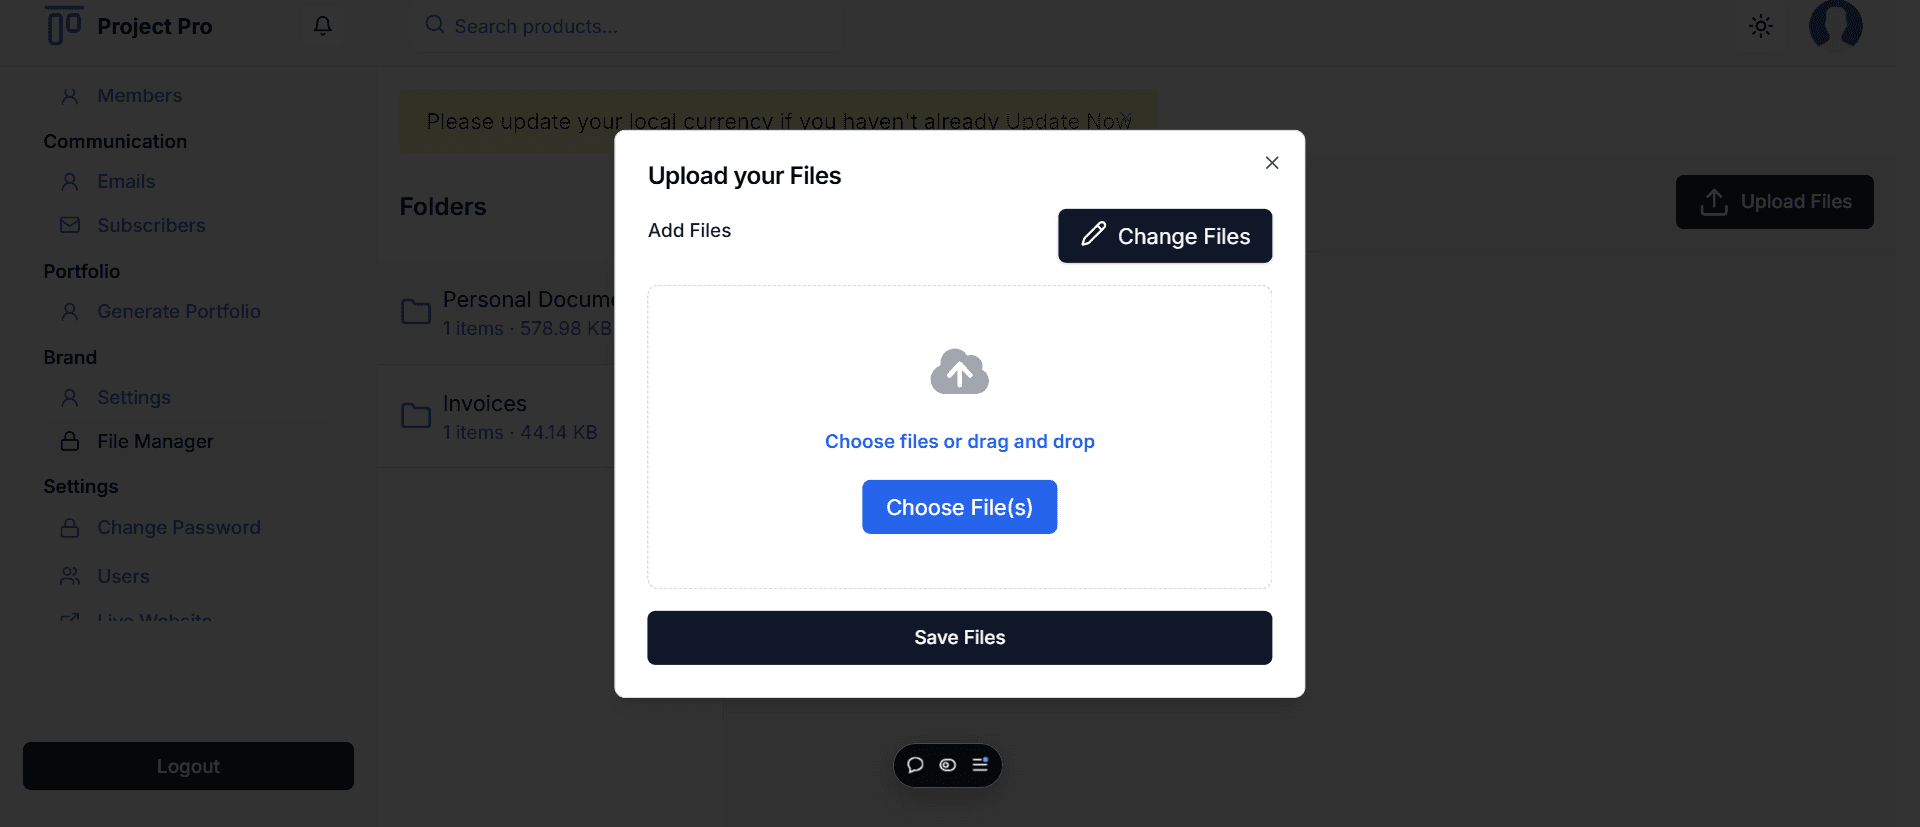The width and height of the screenshot is (1920, 827).
Task: Click the Save Files button
Action: coord(959,638)
